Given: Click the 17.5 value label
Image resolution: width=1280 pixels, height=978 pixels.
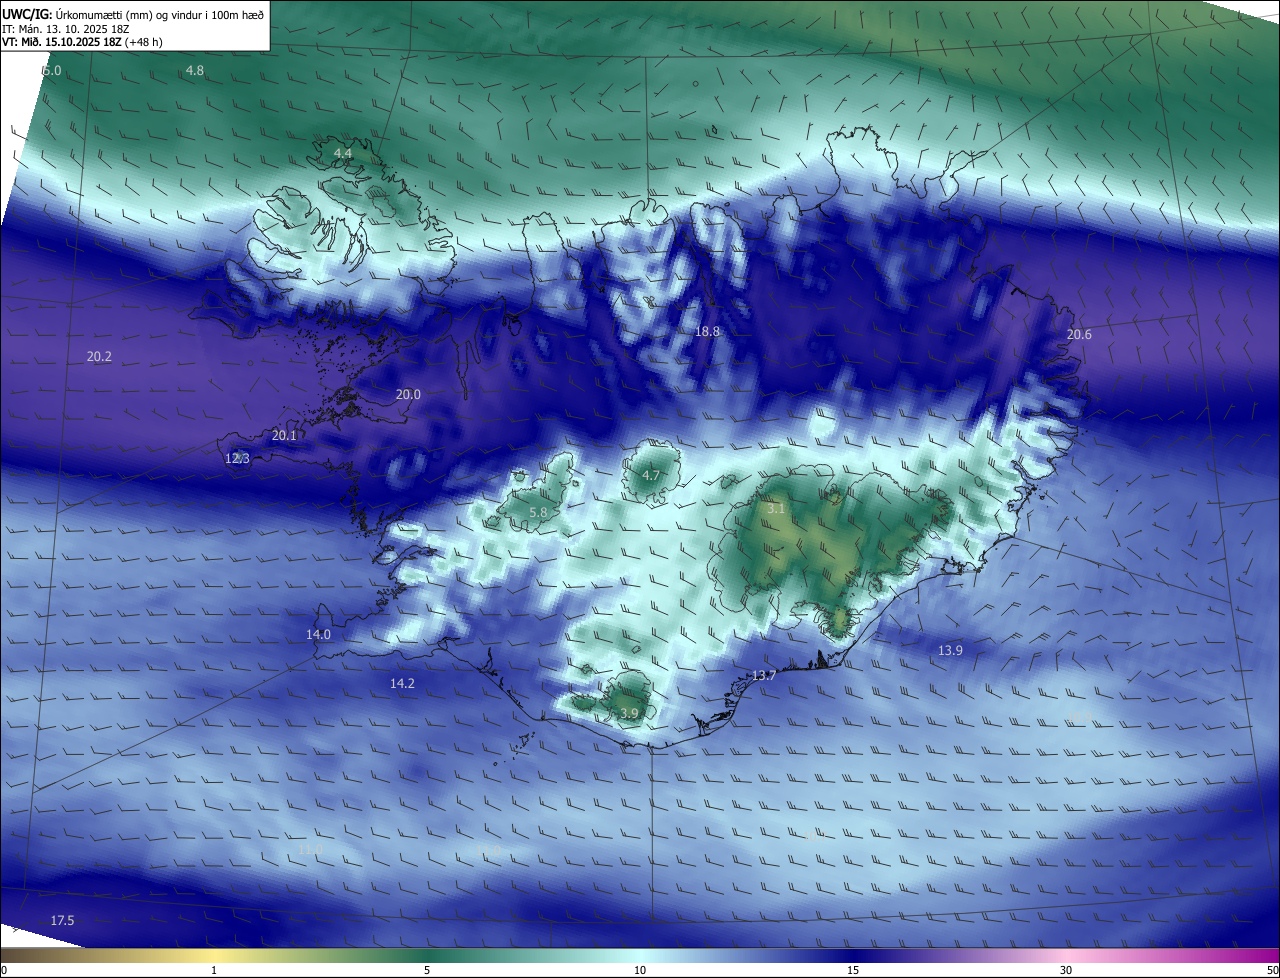Looking at the screenshot, I should pos(62,921).
